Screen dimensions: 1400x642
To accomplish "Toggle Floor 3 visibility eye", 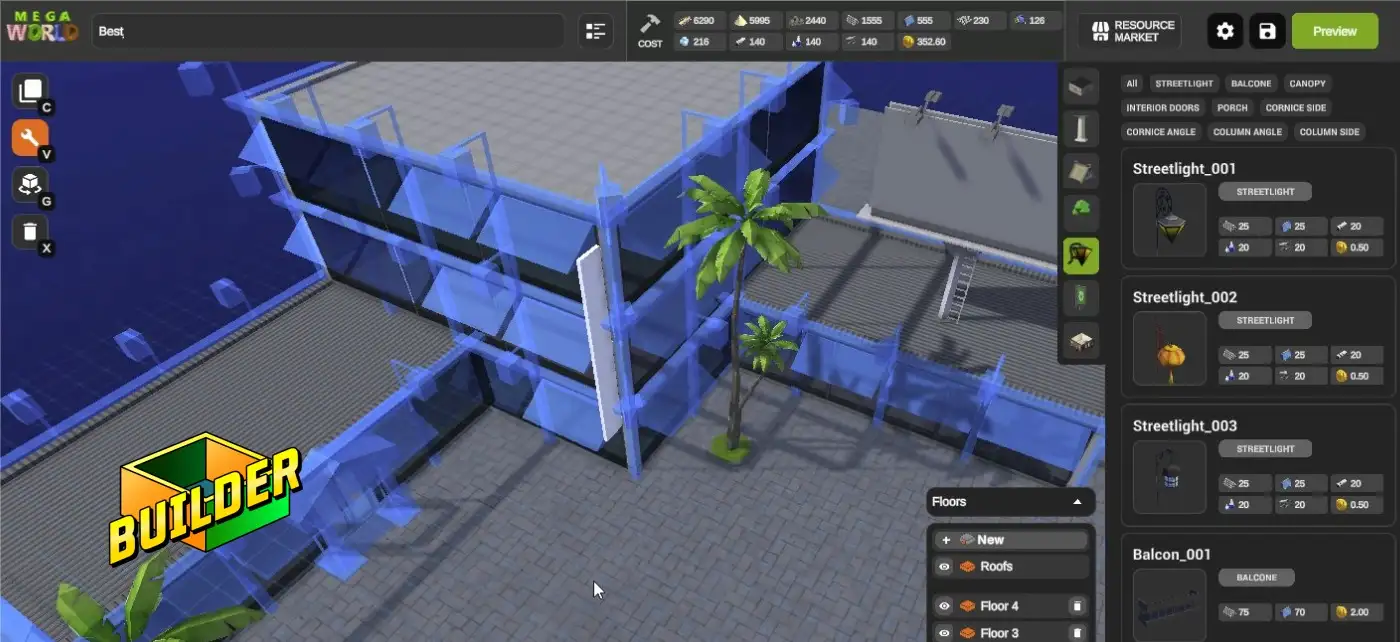I will click(x=944, y=633).
